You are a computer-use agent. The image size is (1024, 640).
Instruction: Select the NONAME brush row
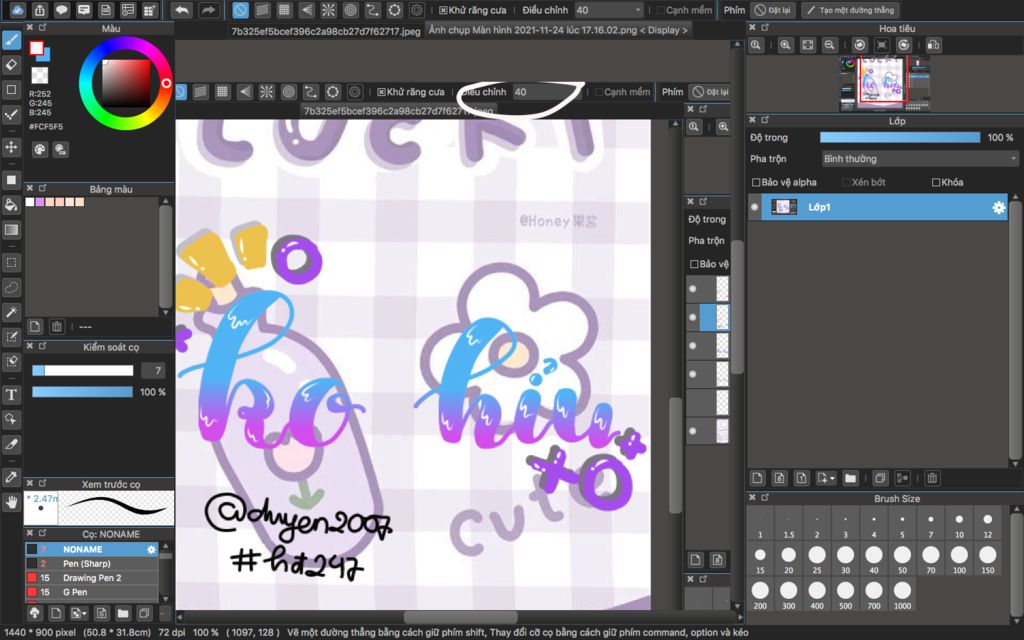pos(91,549)
